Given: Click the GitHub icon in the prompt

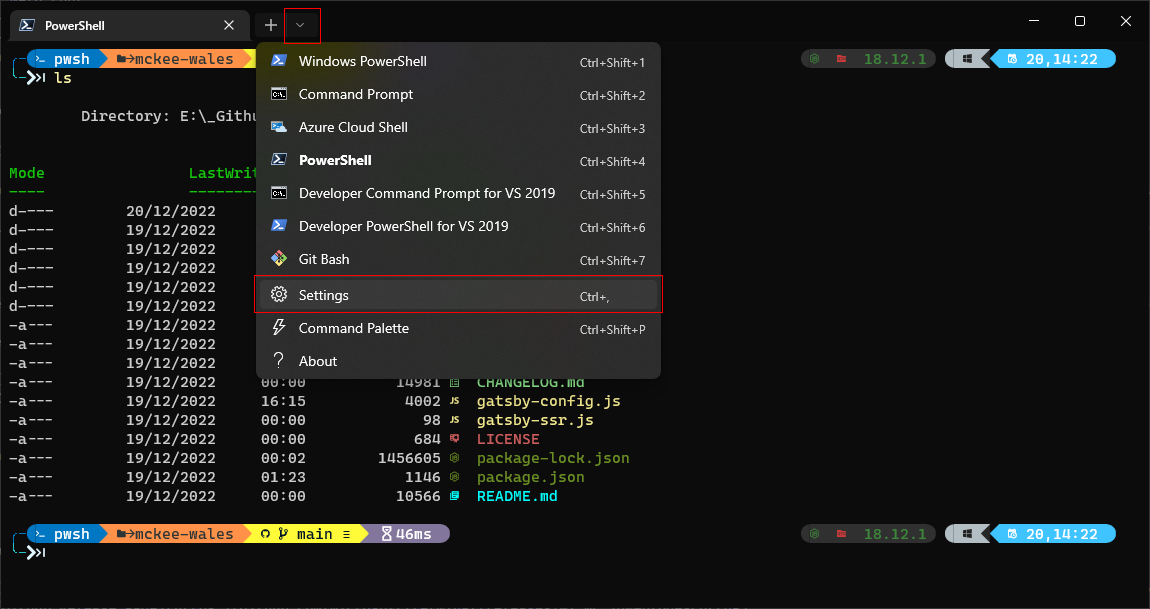Looking at the screenshot, I should [265, 534].
